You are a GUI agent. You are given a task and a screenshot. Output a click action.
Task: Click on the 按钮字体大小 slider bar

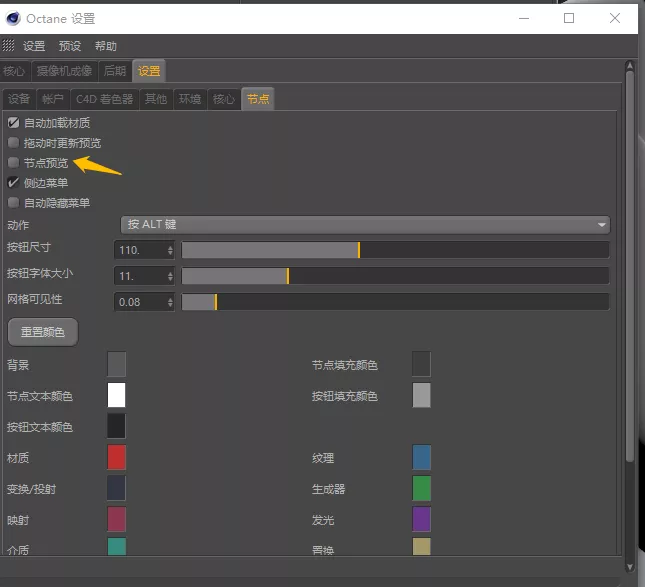pos(395,276)
